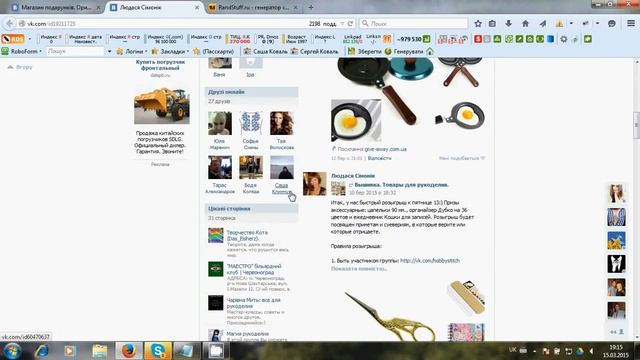Click the RoboForm search input field
This screenshot has width=640, height=360.
click(76, 51)
